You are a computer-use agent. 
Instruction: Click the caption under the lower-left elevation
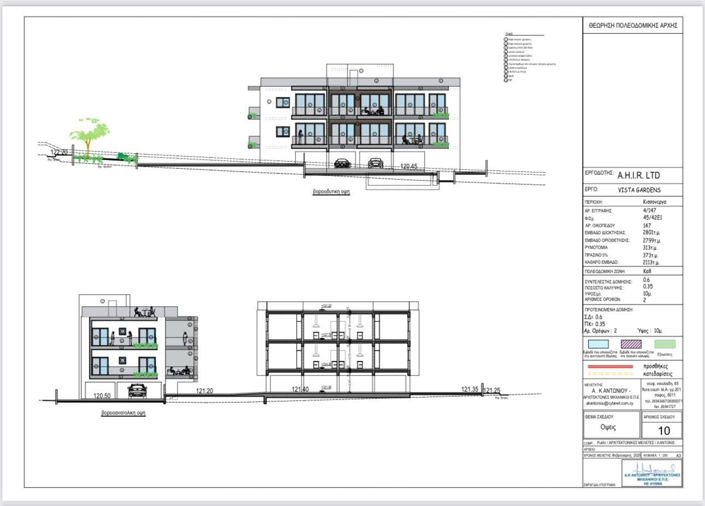(x=123, y=413)
